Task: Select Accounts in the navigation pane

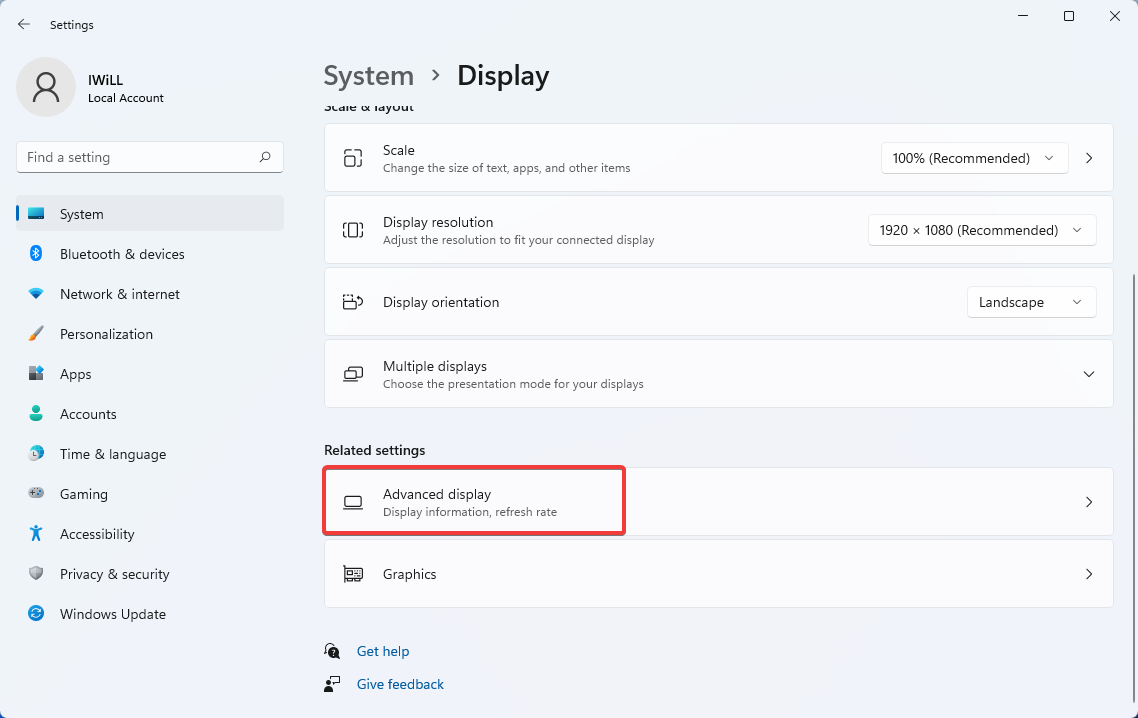Action: pyautogui.click(x=90, y=414)
